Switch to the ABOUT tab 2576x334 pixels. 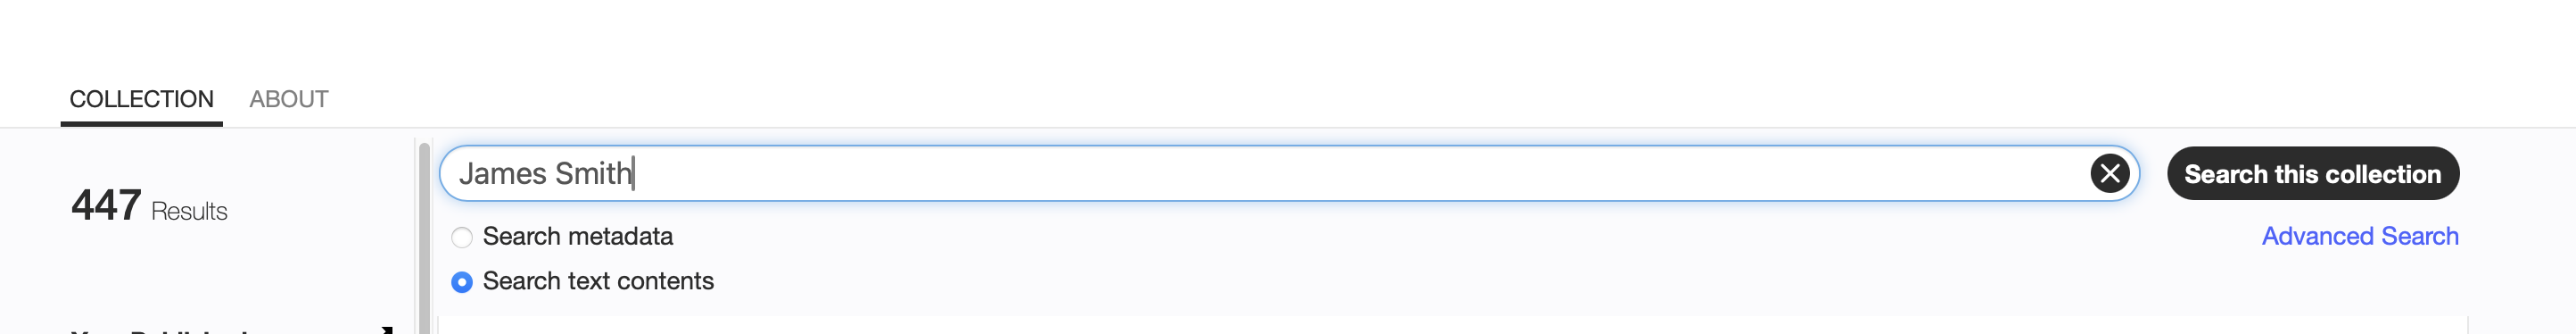288,99
